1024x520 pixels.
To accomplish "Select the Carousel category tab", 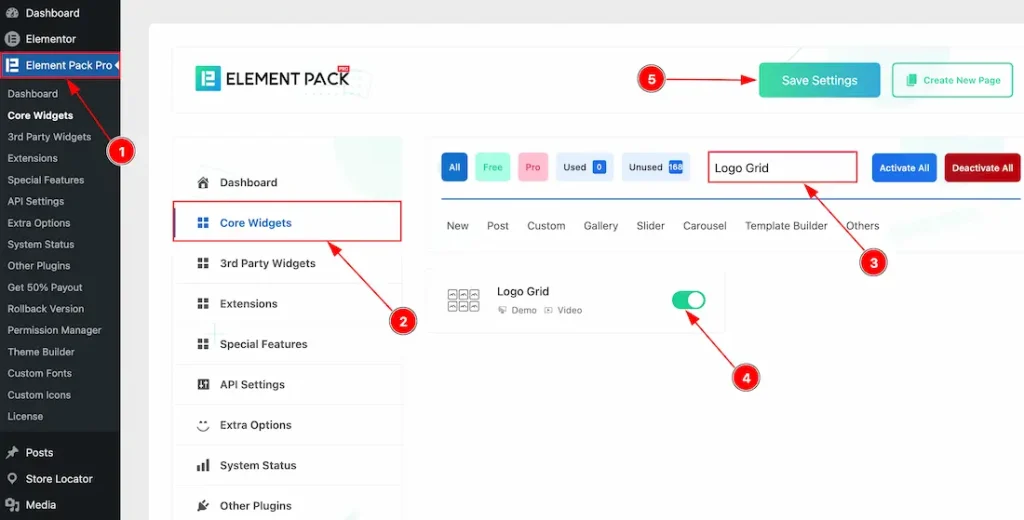I will [705, 225].
